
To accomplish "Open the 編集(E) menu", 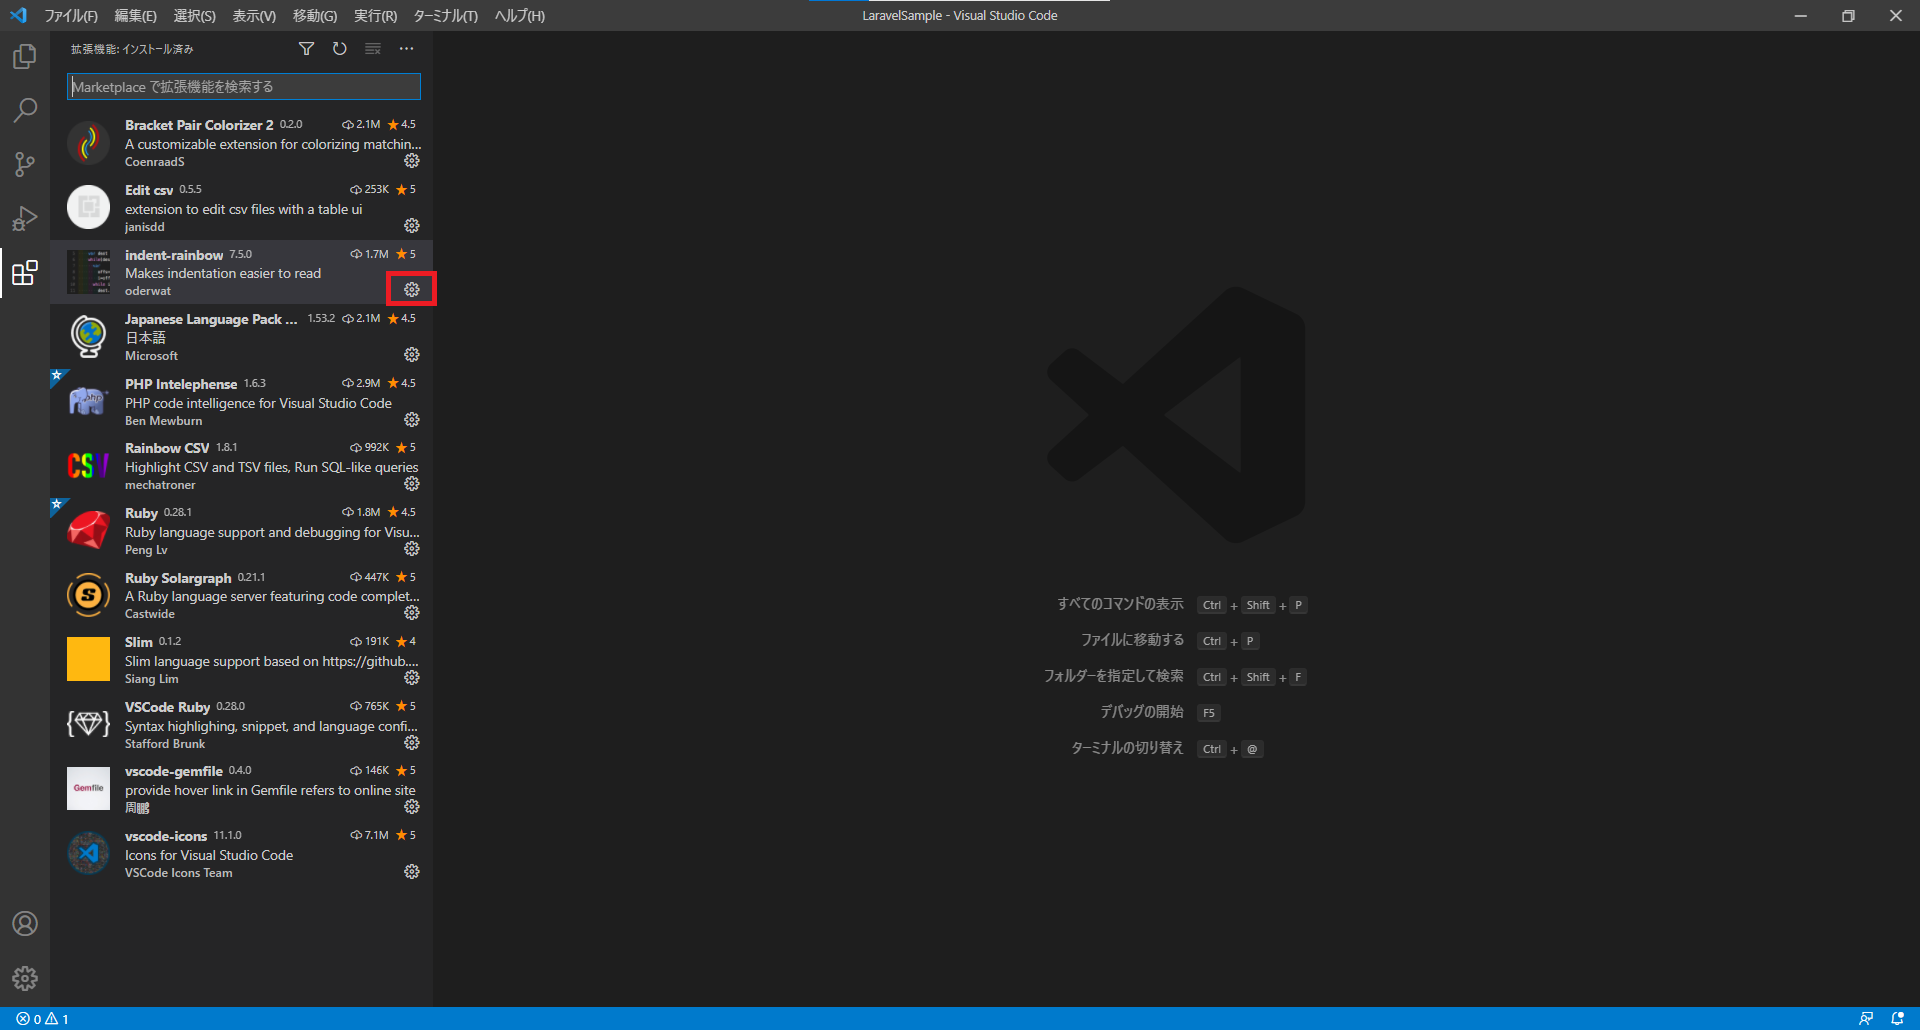I will coord(135,16).
